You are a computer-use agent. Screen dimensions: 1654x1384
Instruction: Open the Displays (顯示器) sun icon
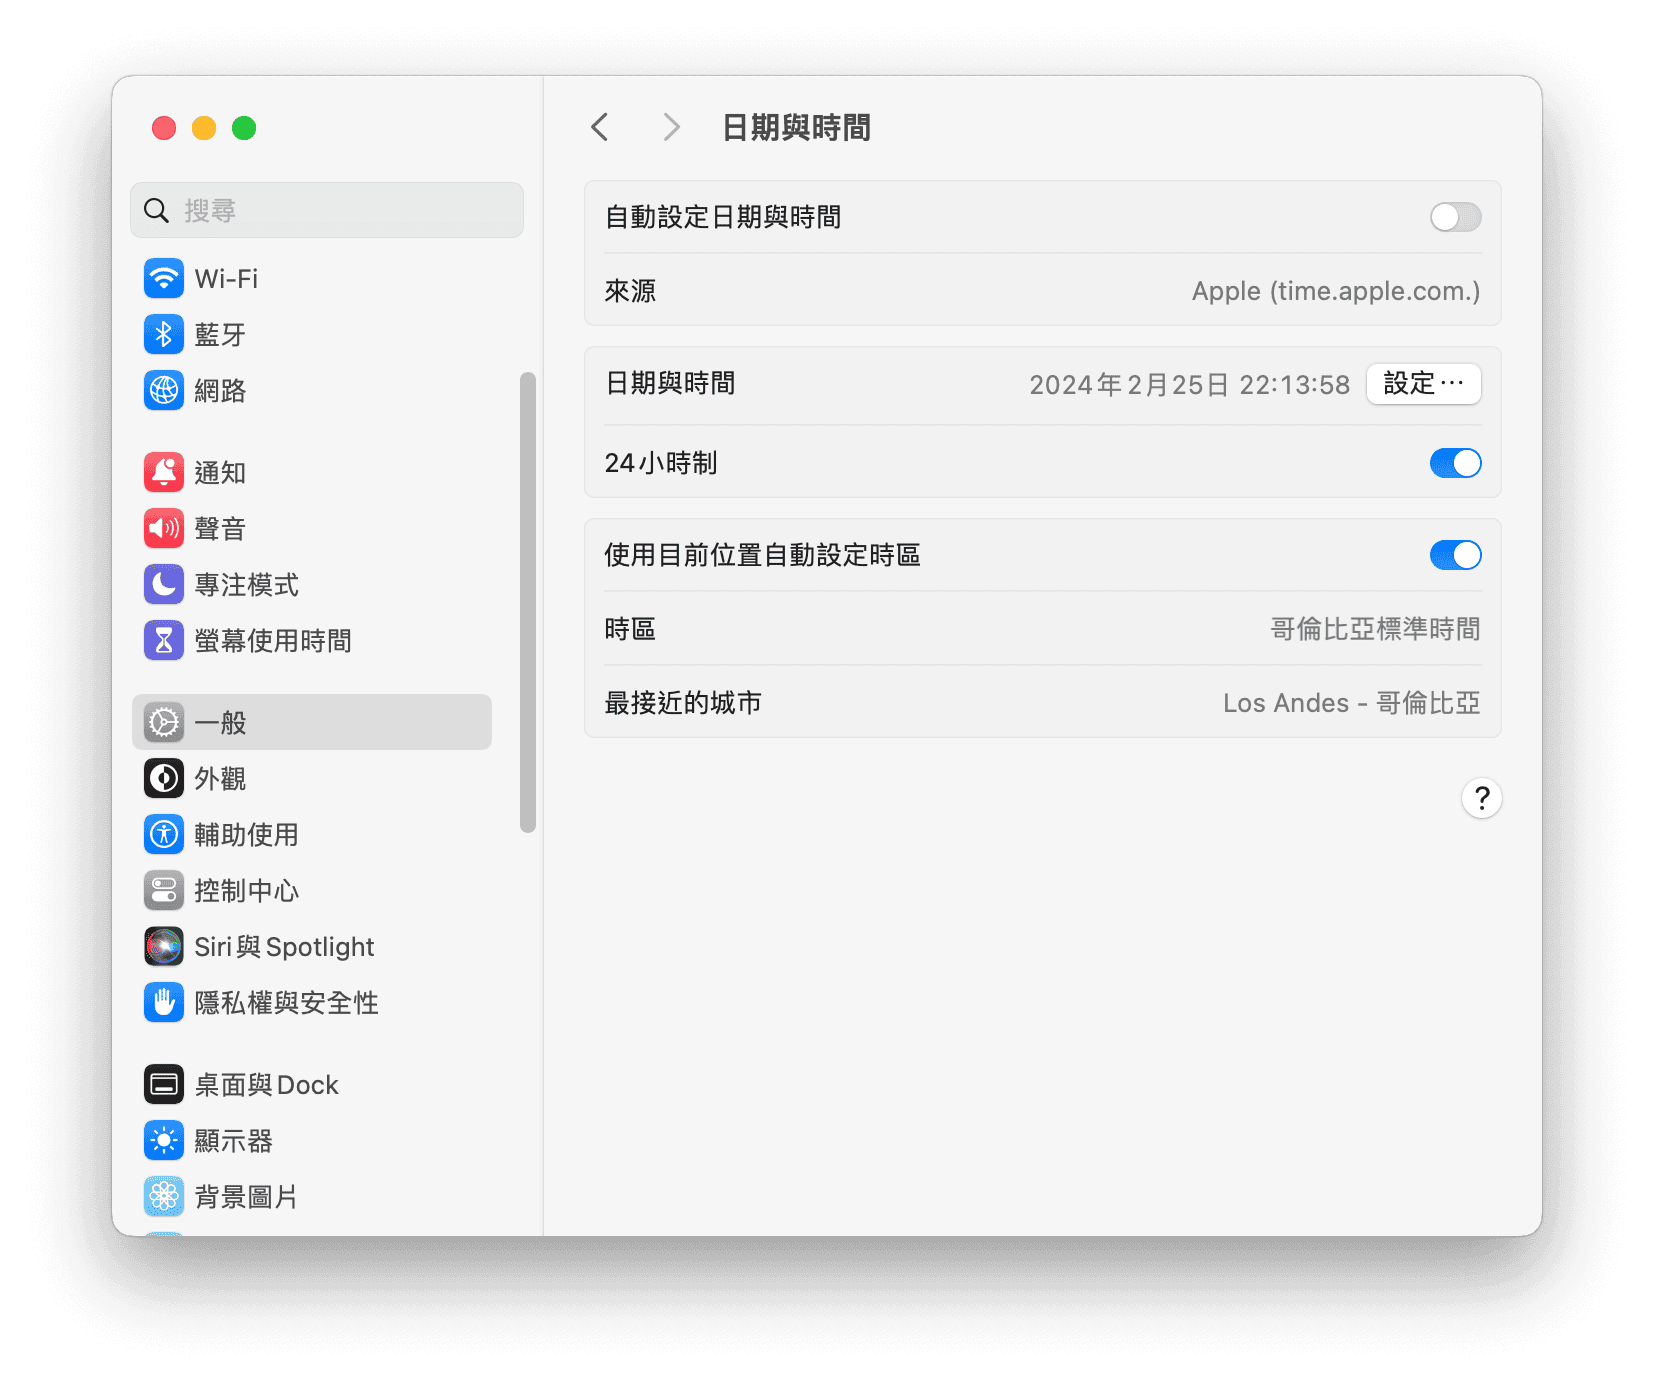click(x=164, y=1140)
